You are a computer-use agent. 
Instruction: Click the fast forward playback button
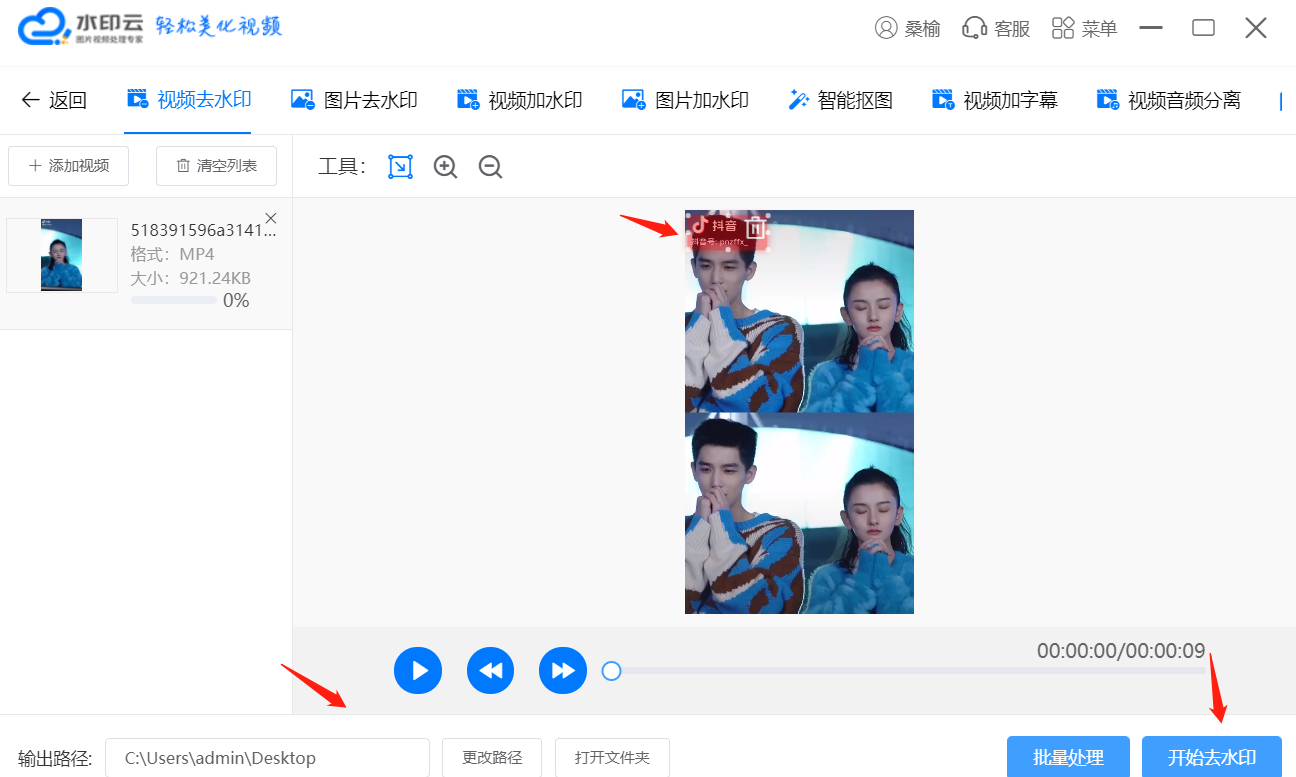pos(562,670)
